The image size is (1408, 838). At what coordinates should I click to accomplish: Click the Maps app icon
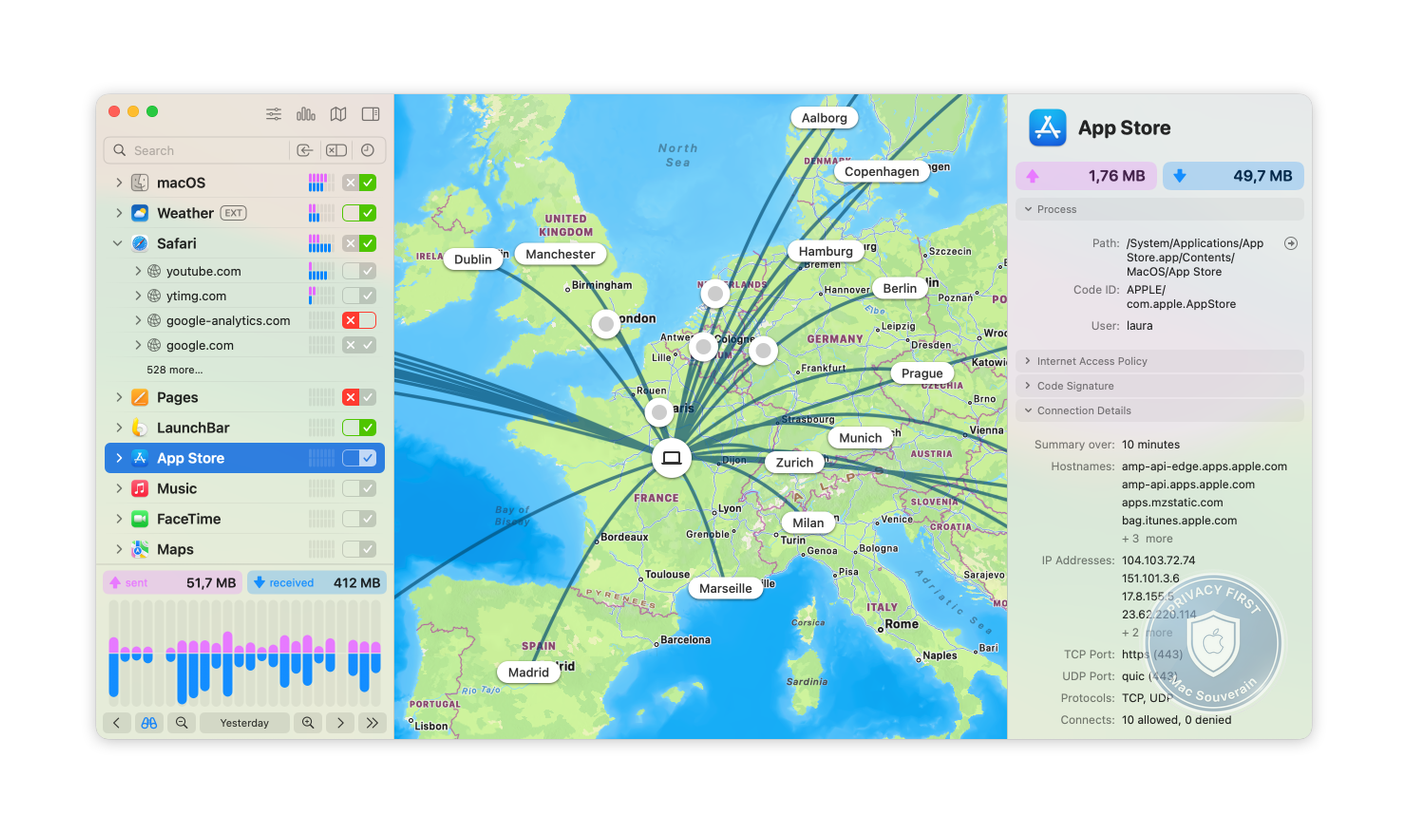(140, 549)
